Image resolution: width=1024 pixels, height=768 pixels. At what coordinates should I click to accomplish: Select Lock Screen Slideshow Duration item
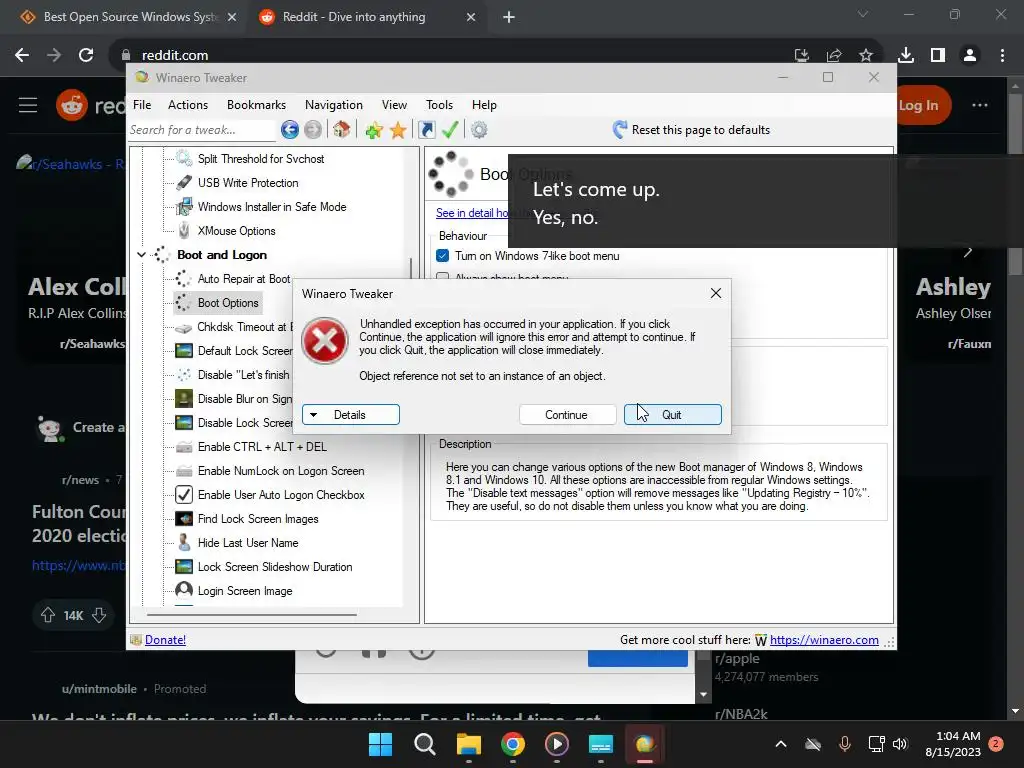pos(275,567)
